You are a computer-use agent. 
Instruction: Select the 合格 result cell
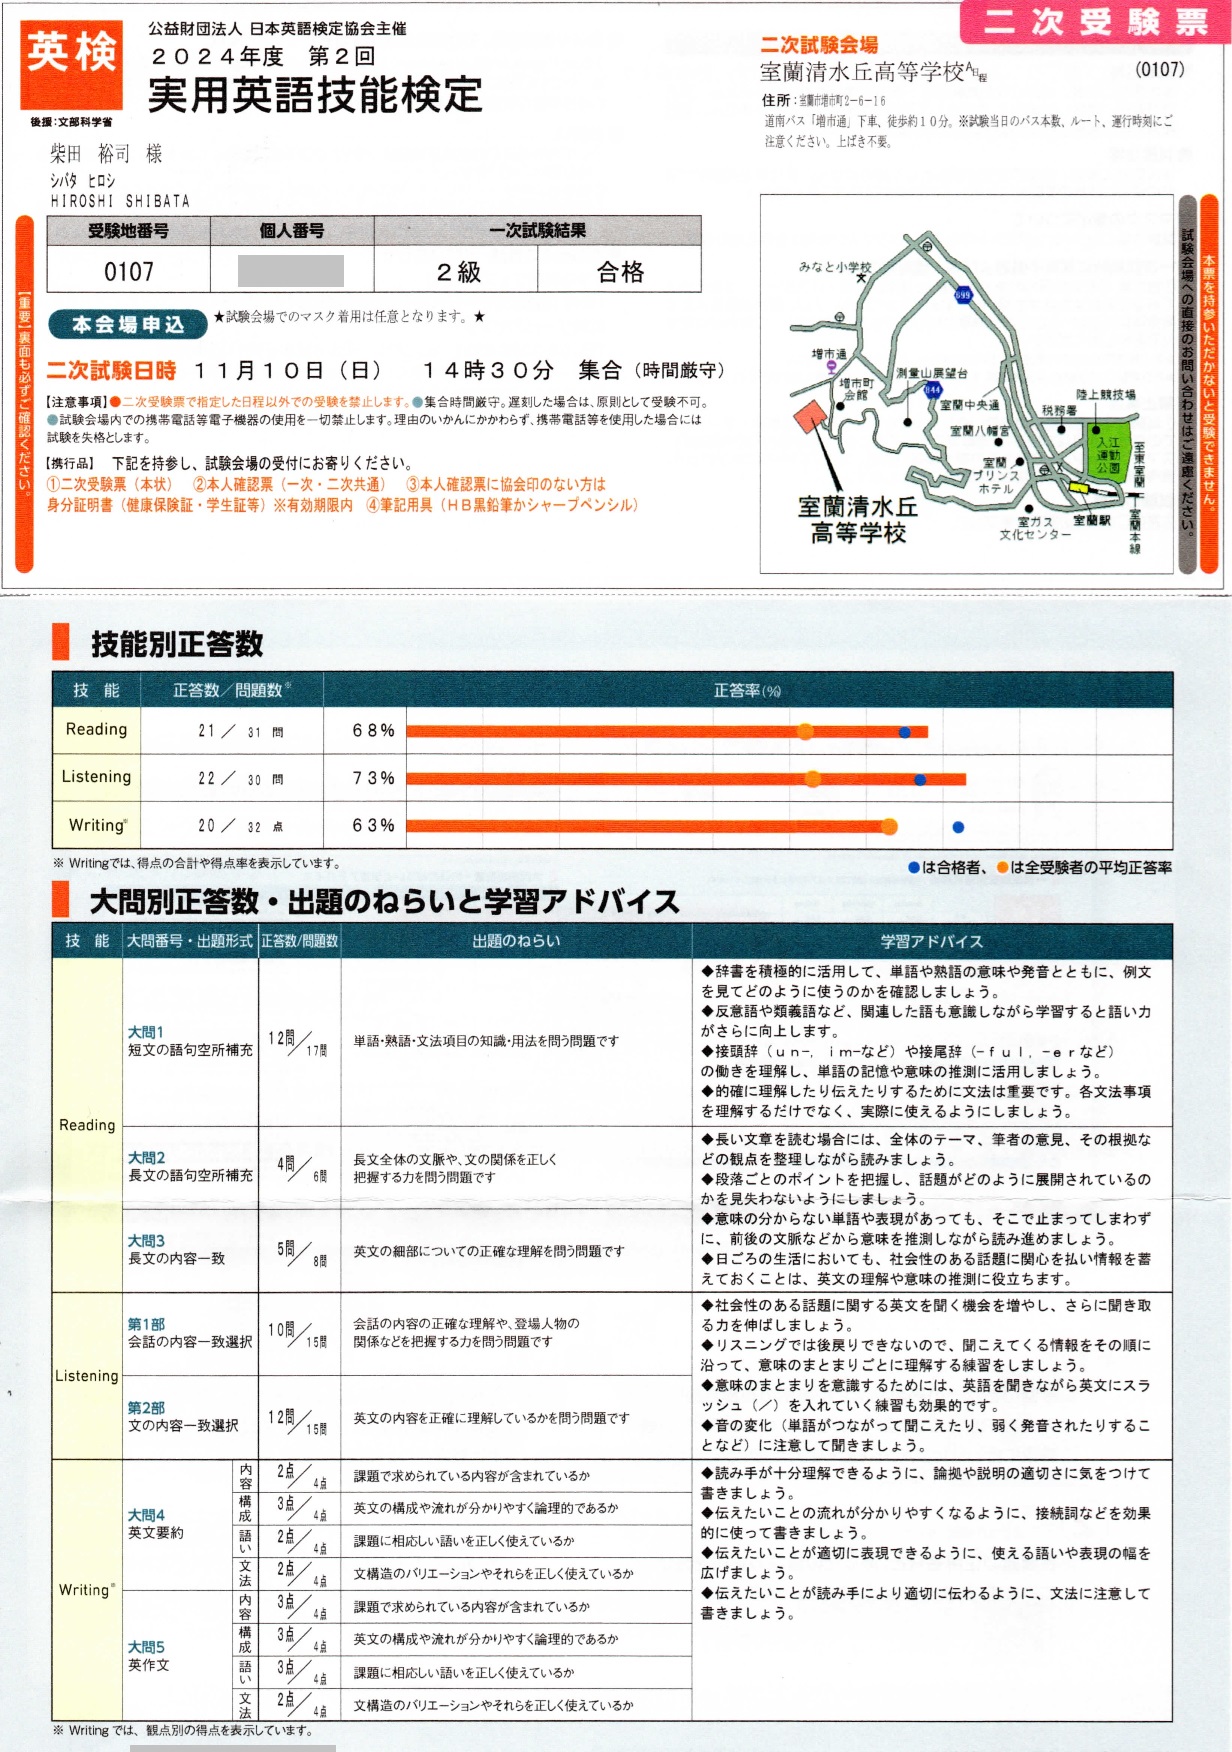tap(620, 271)
